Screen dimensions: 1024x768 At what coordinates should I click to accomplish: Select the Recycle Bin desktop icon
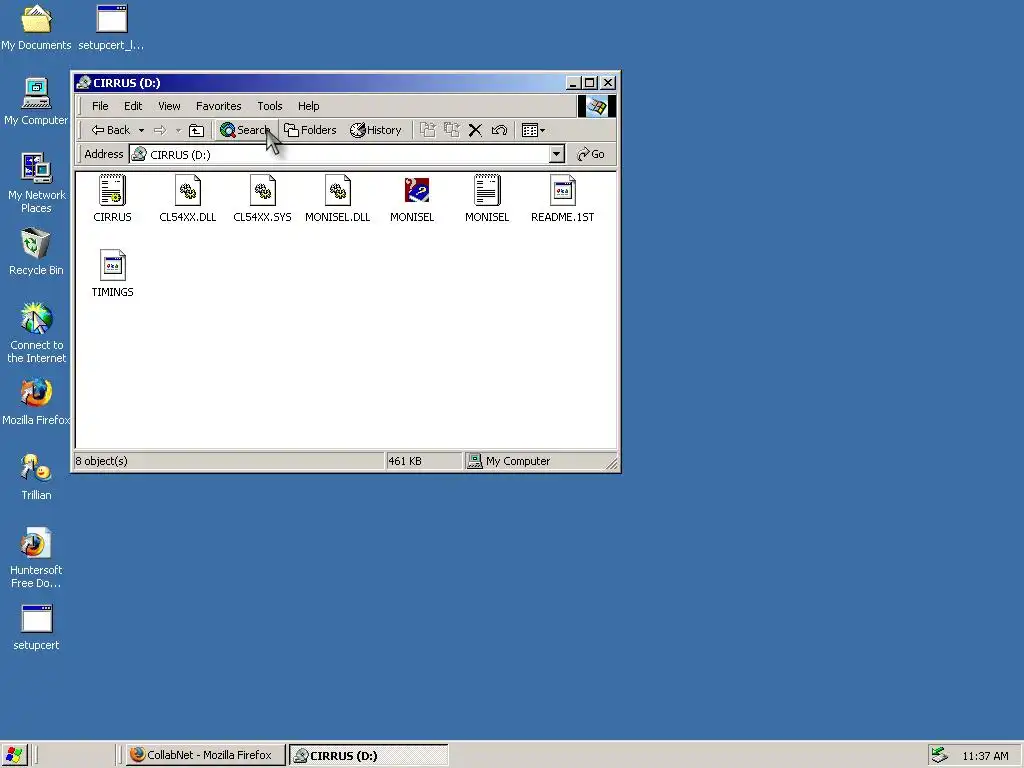coord(36,252)
